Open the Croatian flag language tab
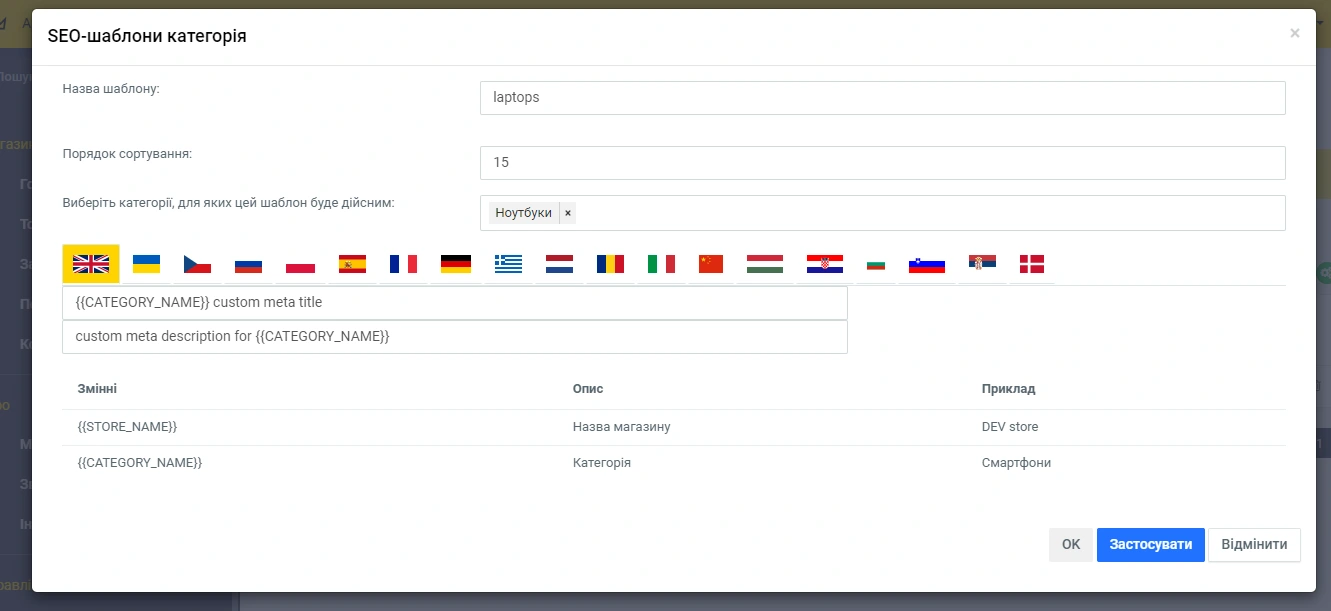The width and height of the screenshot is (1331, 611). (x=825, y=264)
